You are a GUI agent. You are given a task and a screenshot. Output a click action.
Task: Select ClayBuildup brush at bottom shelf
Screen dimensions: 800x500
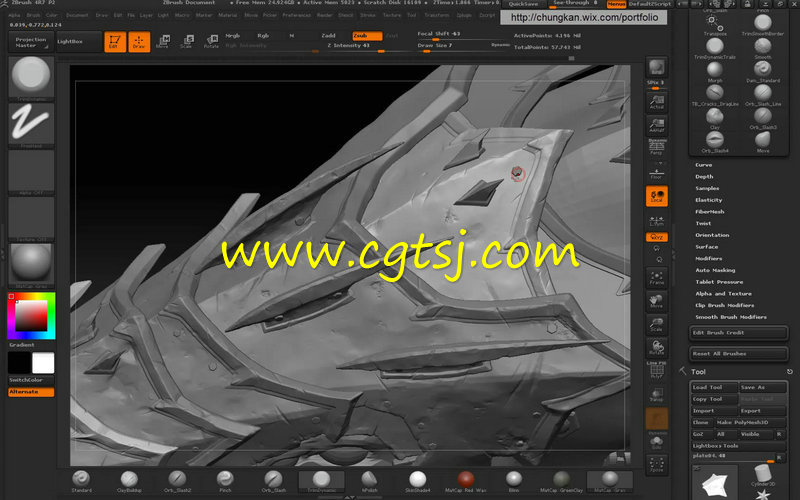(129, 482)
